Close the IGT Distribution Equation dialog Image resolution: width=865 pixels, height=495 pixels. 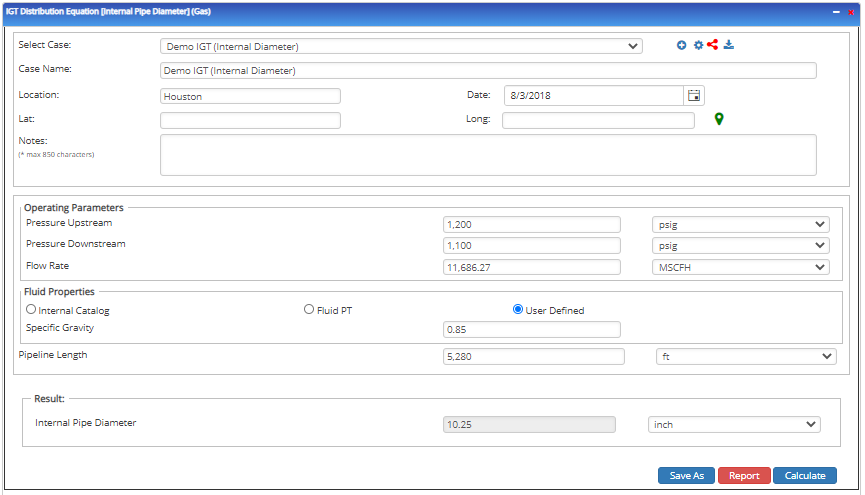[851, 12]
